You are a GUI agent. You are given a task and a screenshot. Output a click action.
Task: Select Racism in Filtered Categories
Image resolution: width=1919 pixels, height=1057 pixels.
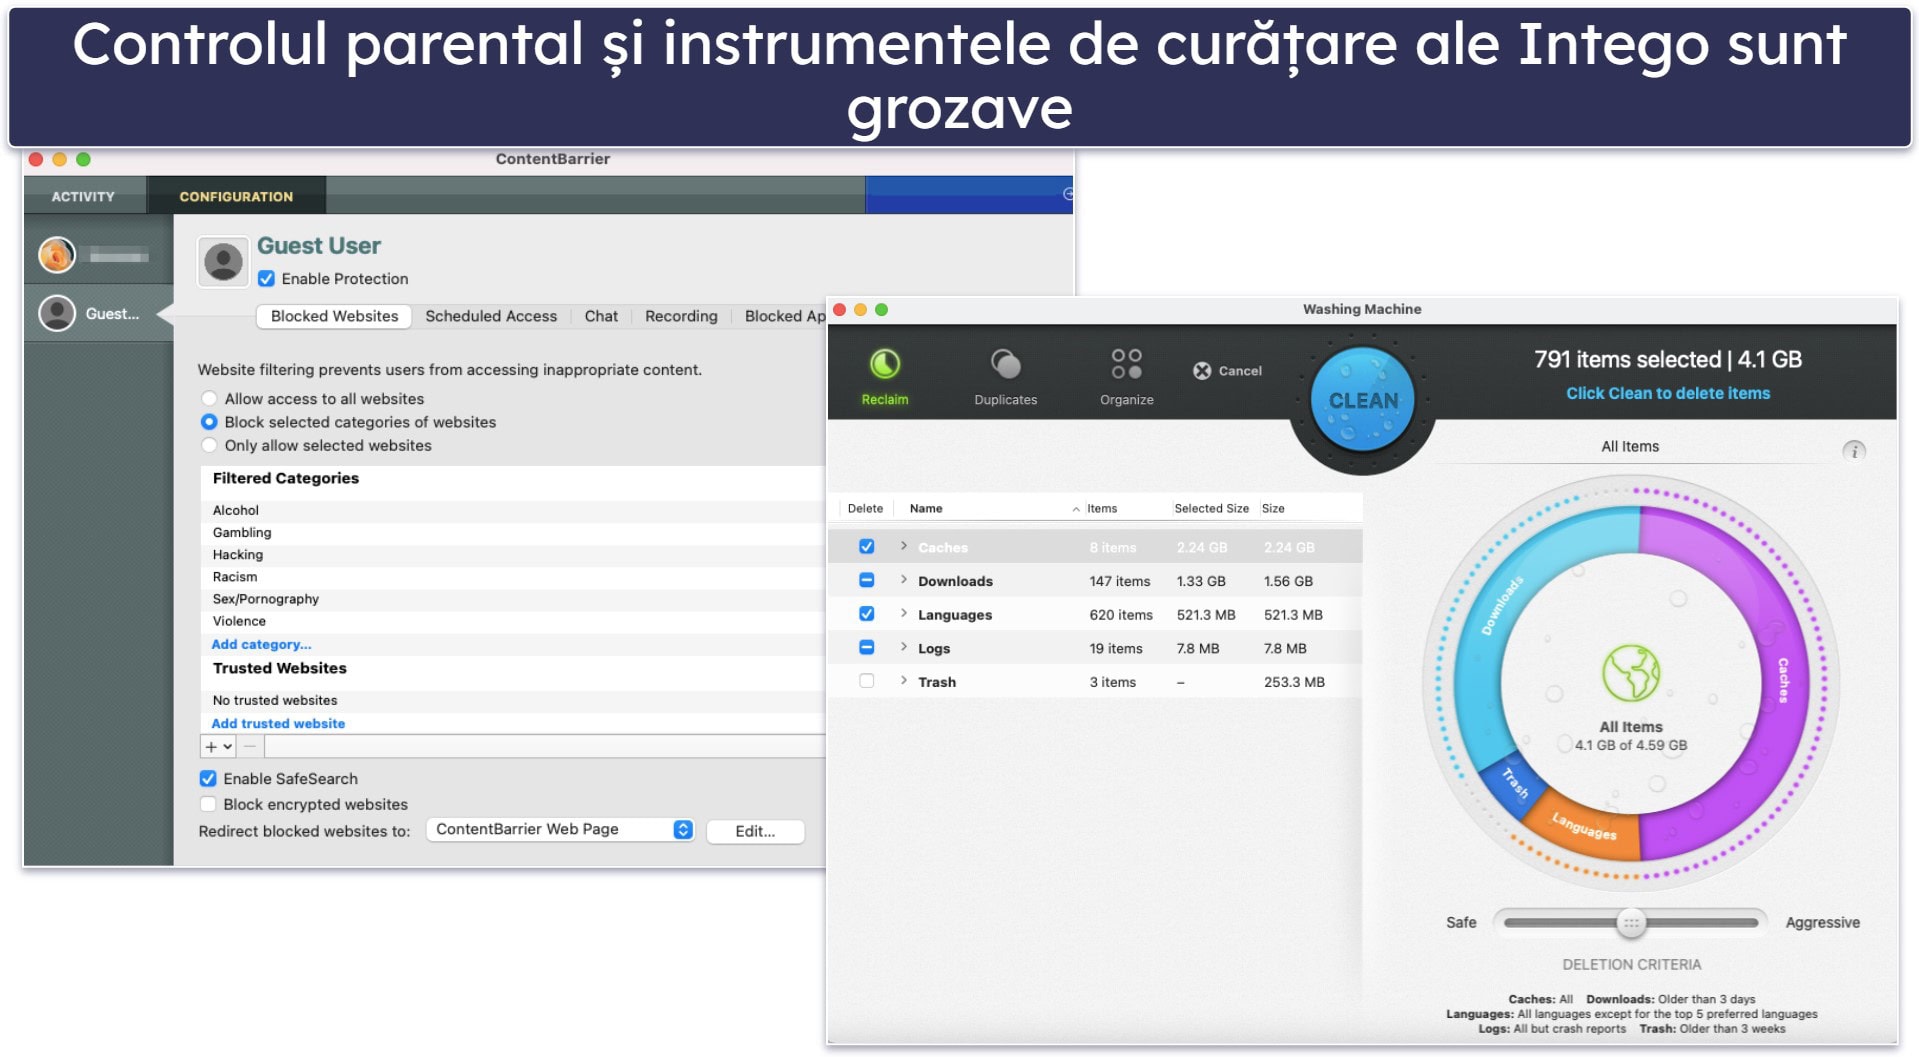point(235,576)
